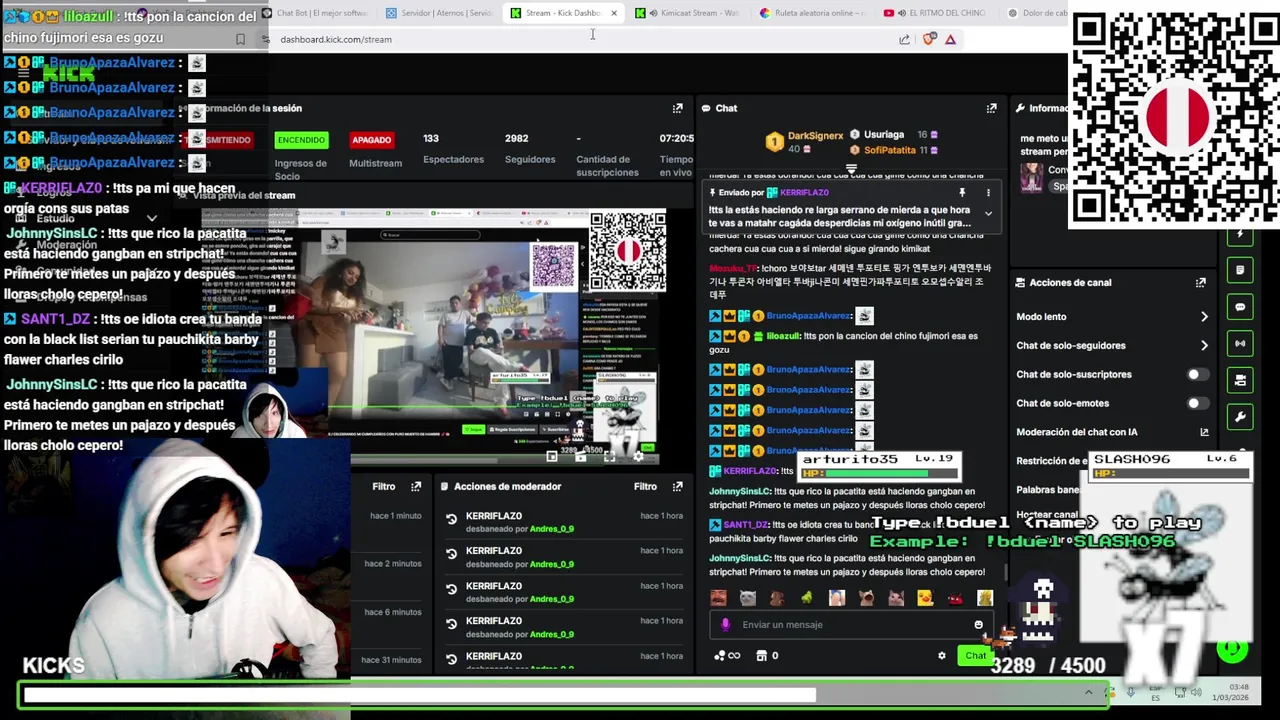Click 'hace 31 minutos' activity row
This screenshot has height=720, width=1280.
coord(391,660)
